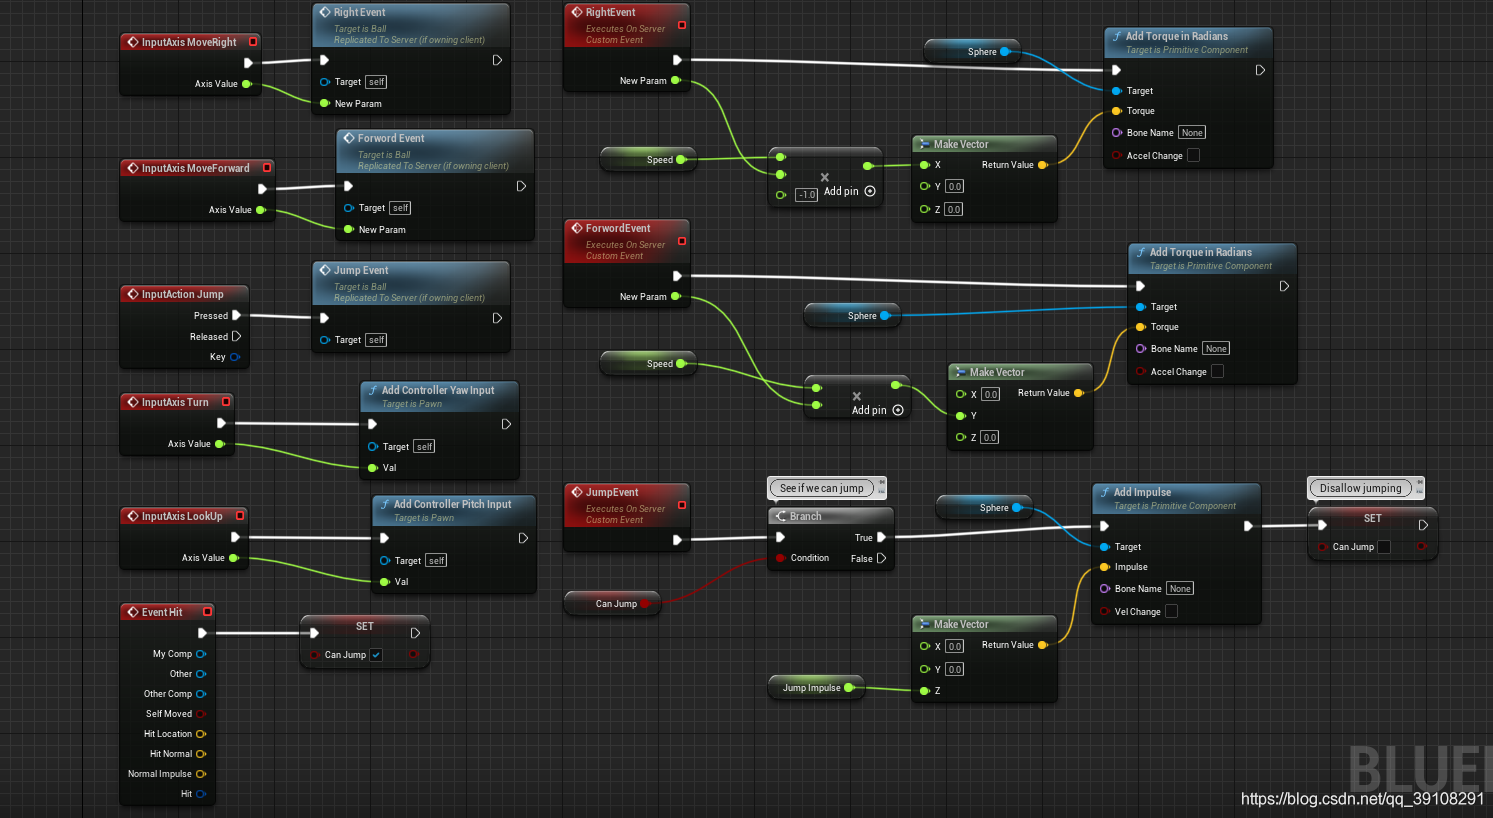Click the X value field on middle Make Vector

(991, 394)
